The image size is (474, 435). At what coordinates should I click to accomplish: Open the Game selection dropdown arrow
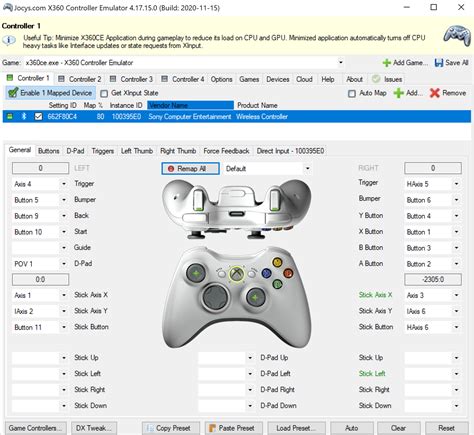(x=341, y=63)
